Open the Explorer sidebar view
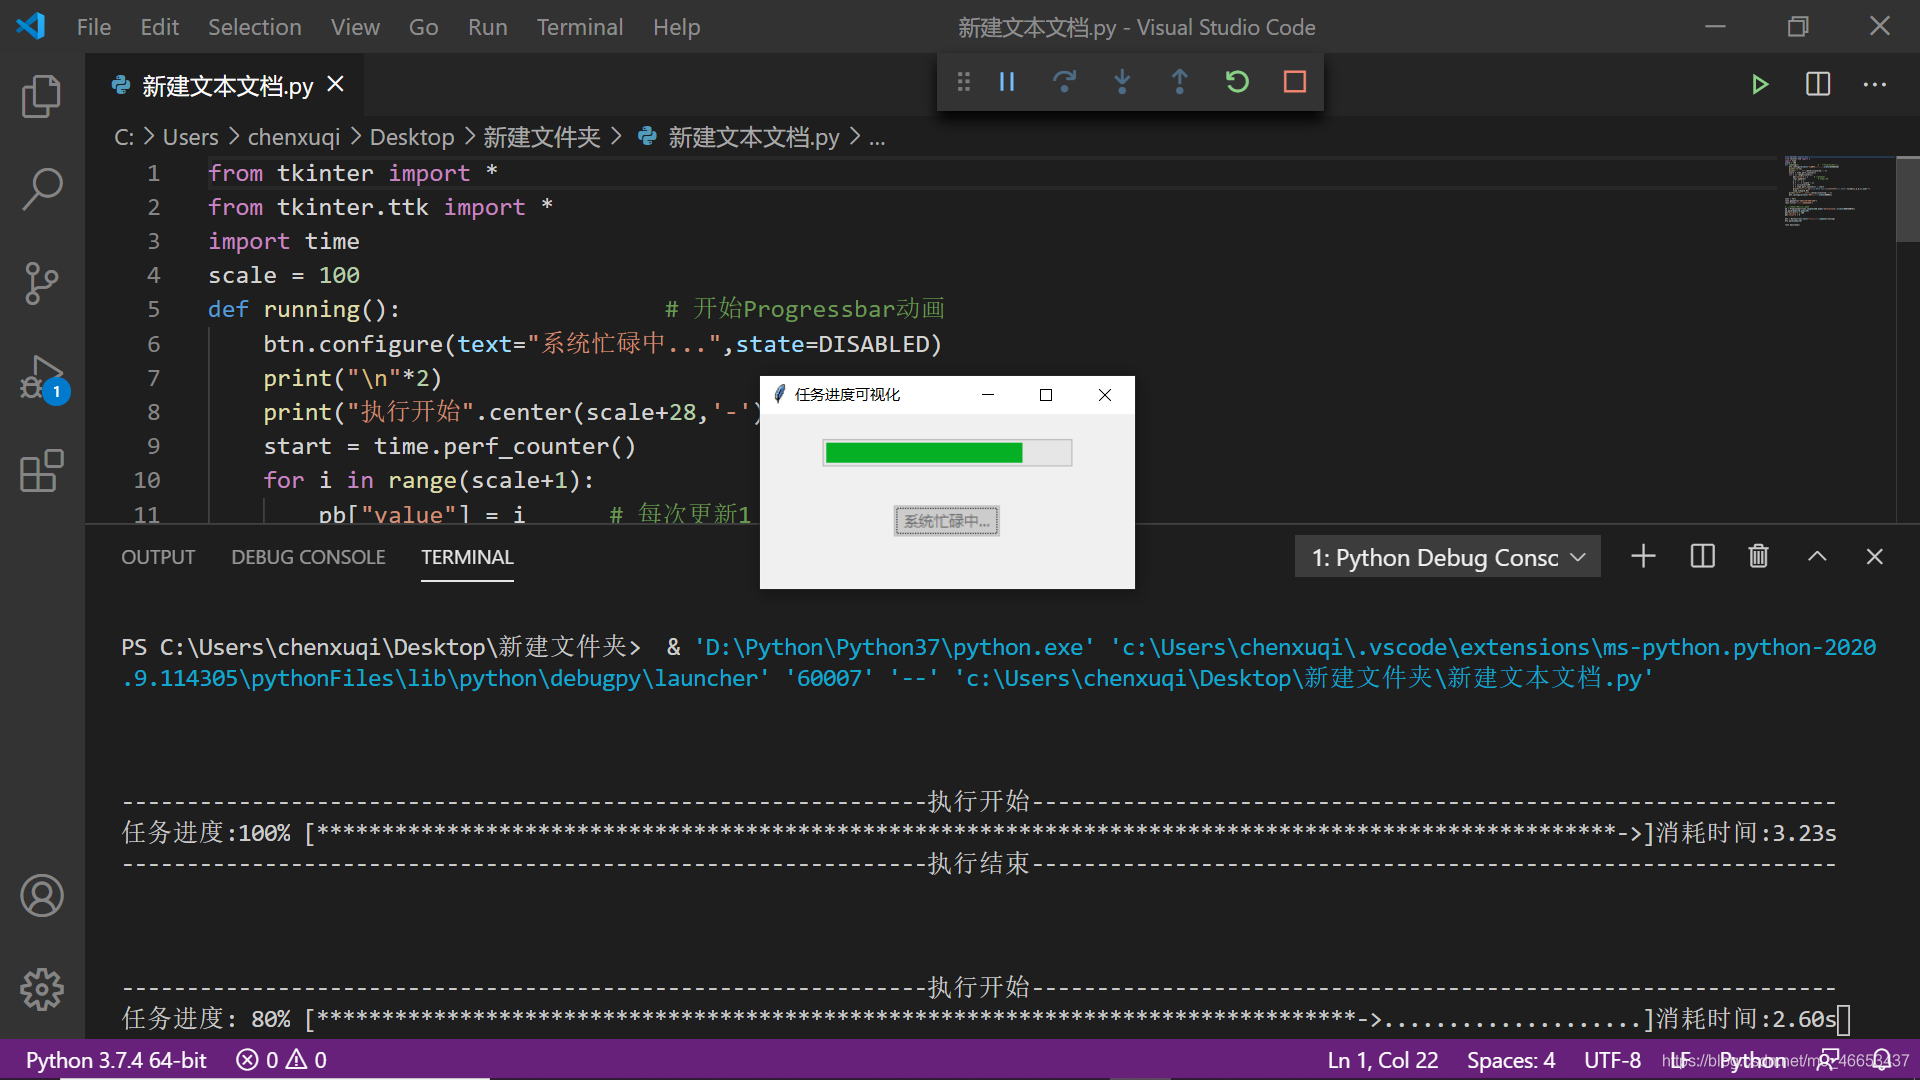Viewport: 1920px width, 1080px height. [x=41, y=97]
